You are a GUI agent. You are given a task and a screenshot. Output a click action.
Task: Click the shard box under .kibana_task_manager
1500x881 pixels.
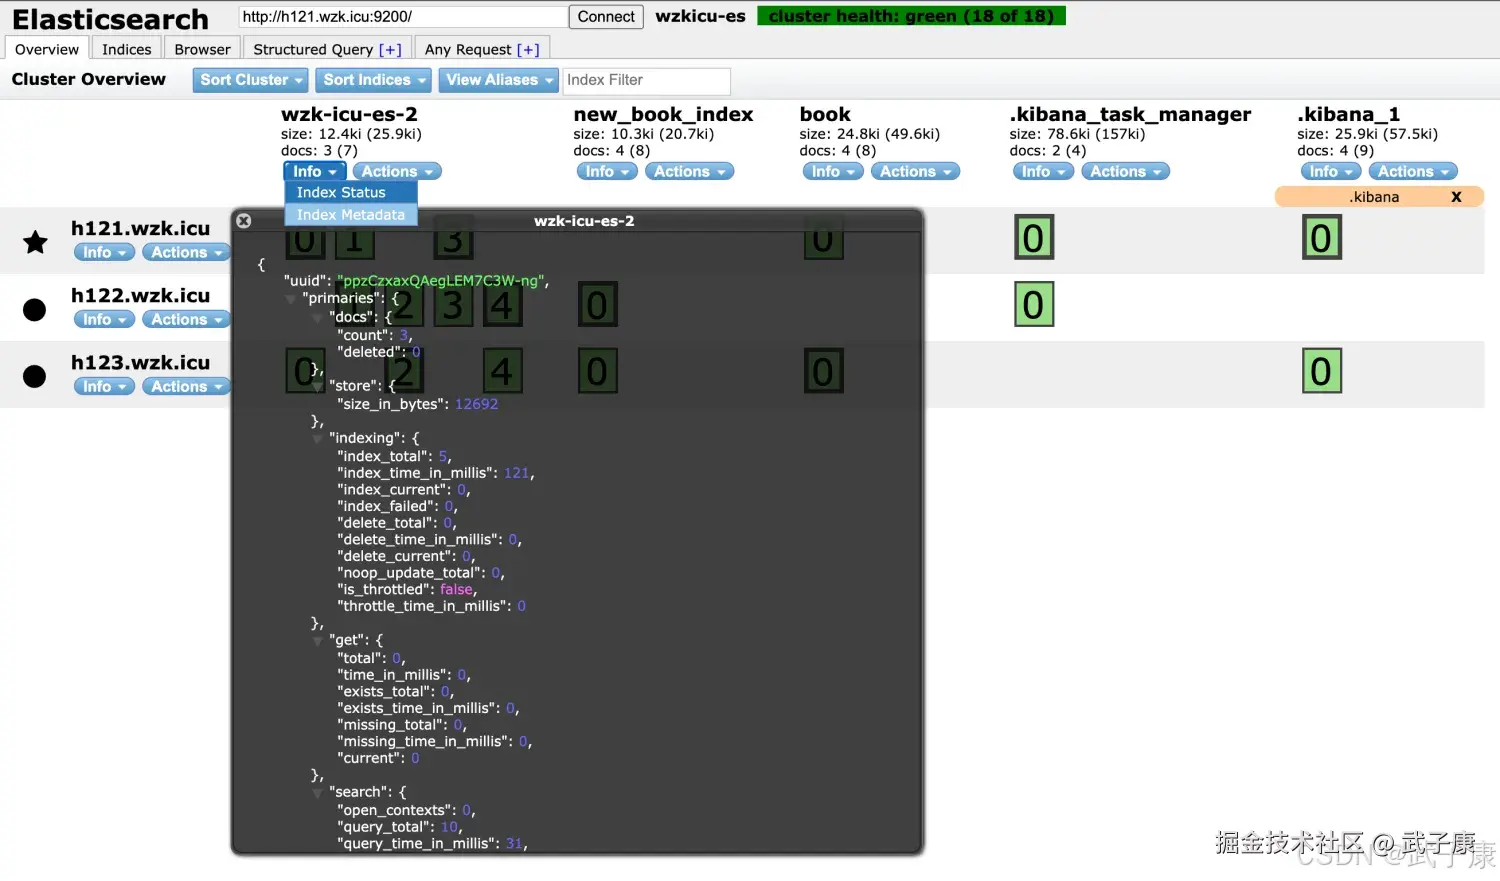click(1034, 237)
